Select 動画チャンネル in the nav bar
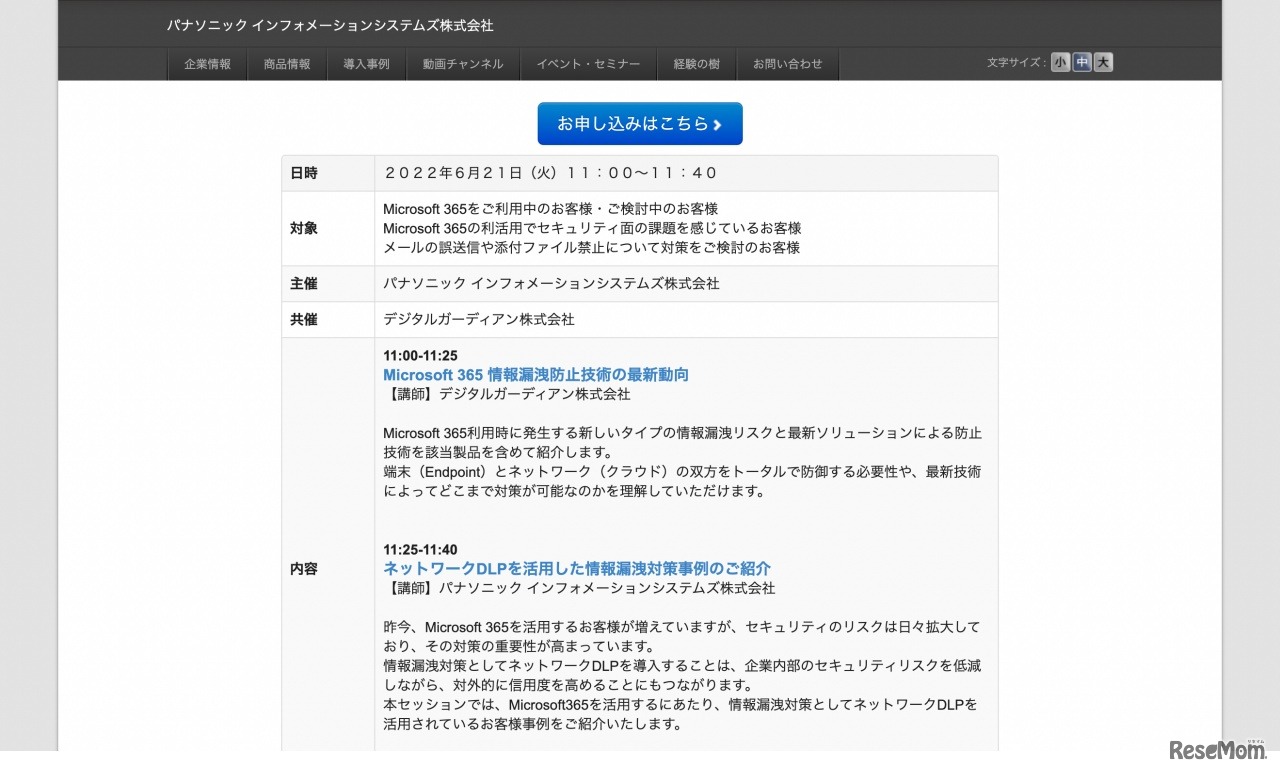The width and height of the screenshot is (1280, 773). coord(462,64)
